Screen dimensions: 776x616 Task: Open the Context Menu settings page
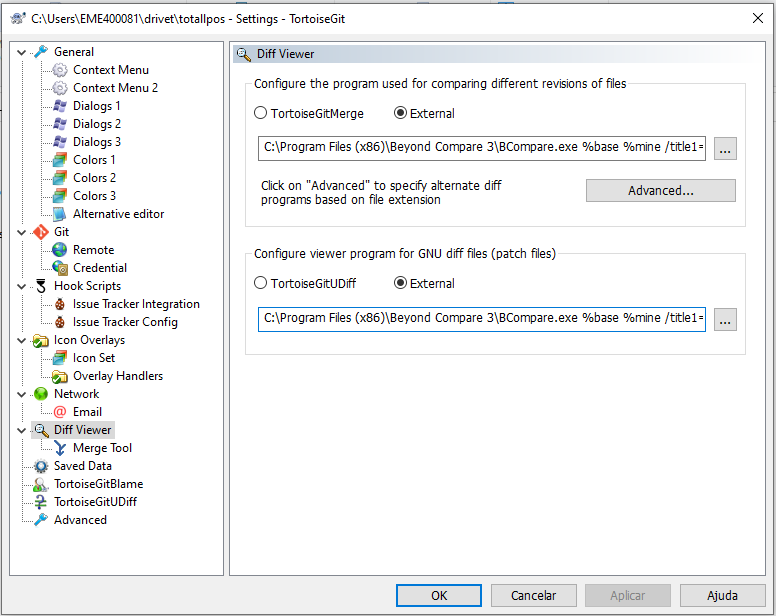click(110, 70)
